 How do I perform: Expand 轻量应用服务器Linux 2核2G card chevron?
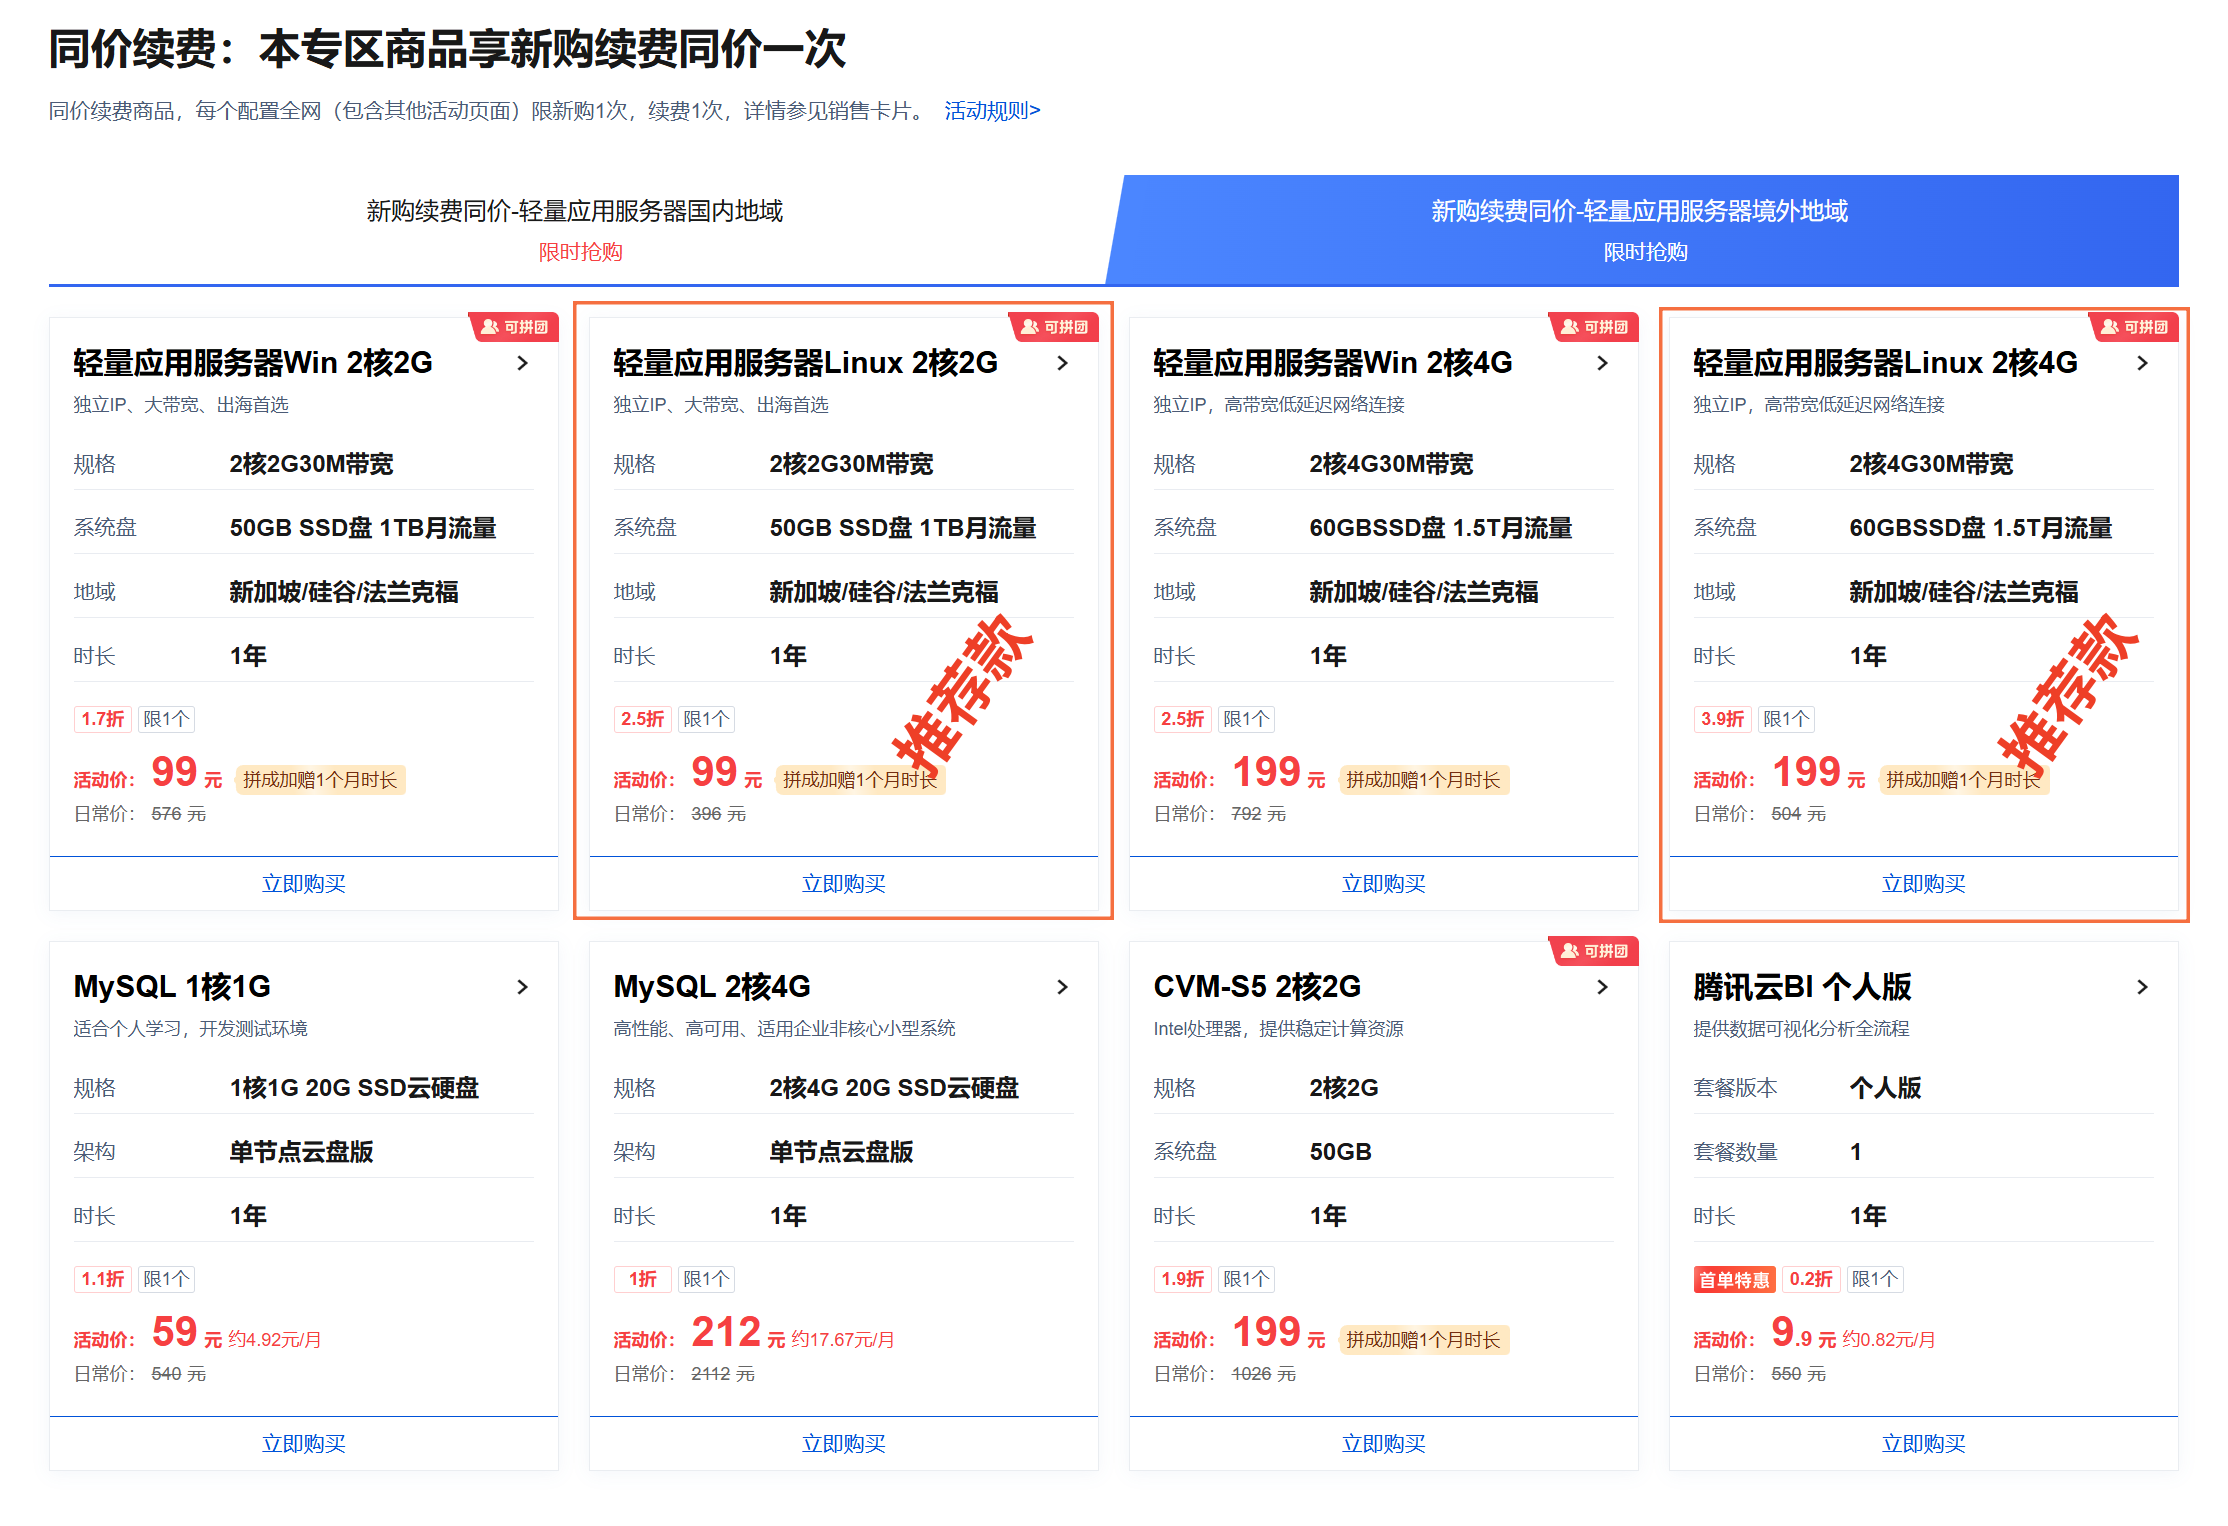(1062, 363)
